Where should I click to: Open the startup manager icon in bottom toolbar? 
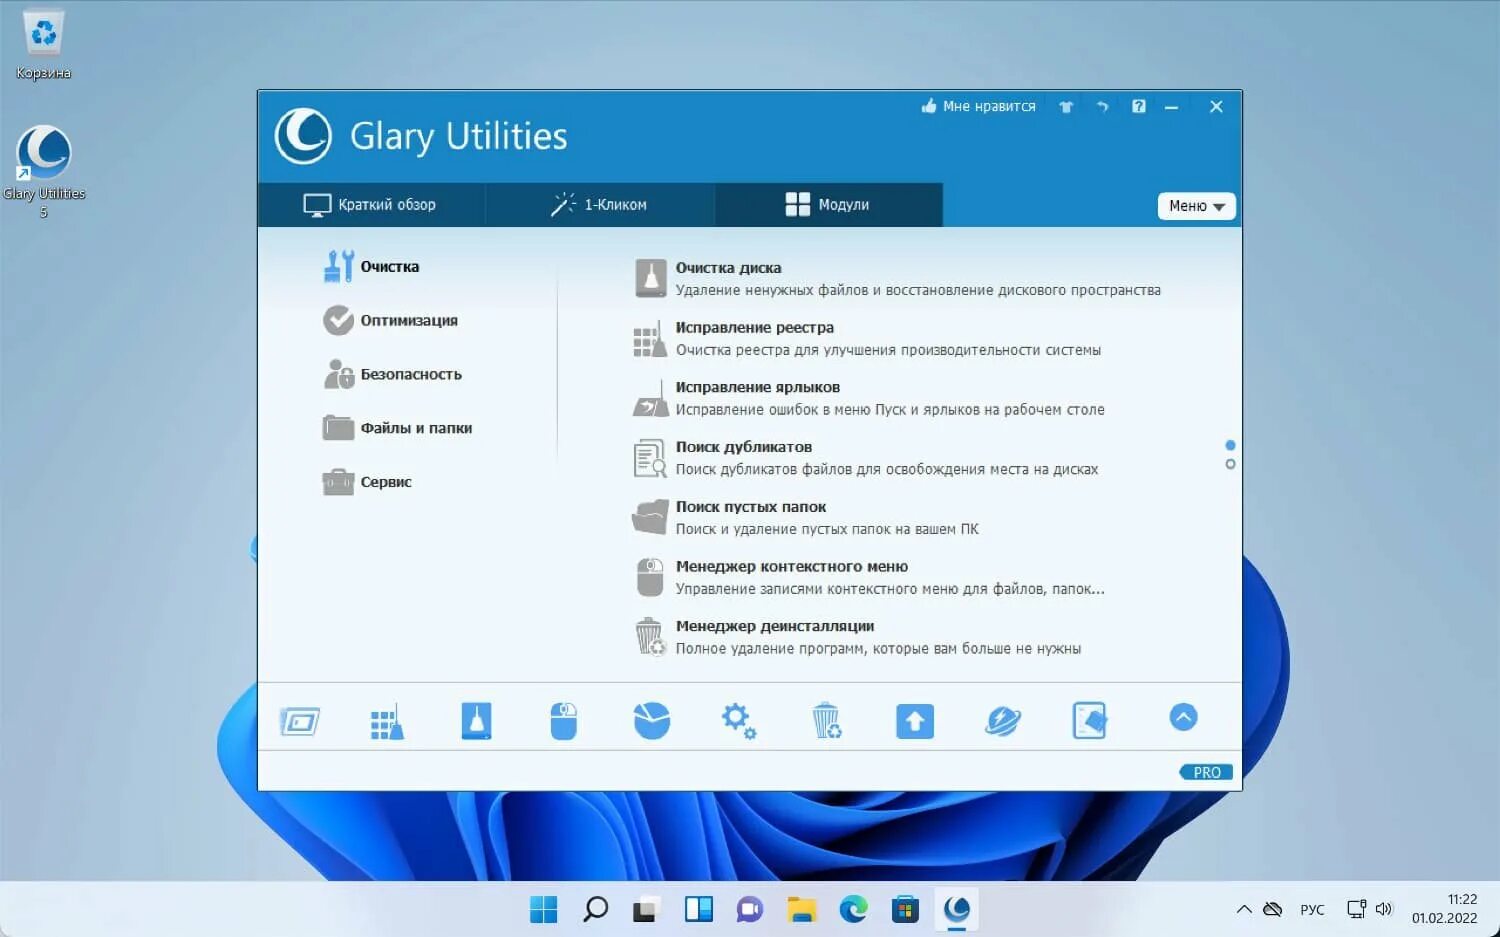tap(300, 721)
